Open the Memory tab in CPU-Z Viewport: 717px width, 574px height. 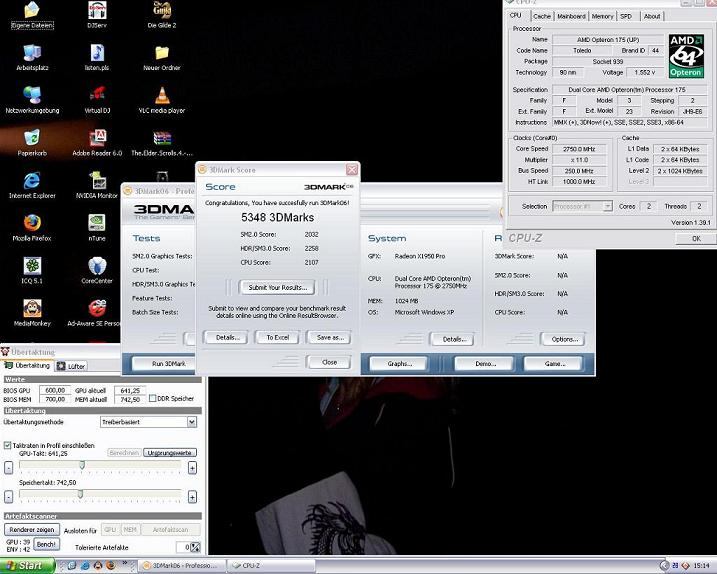coord(602,16)
